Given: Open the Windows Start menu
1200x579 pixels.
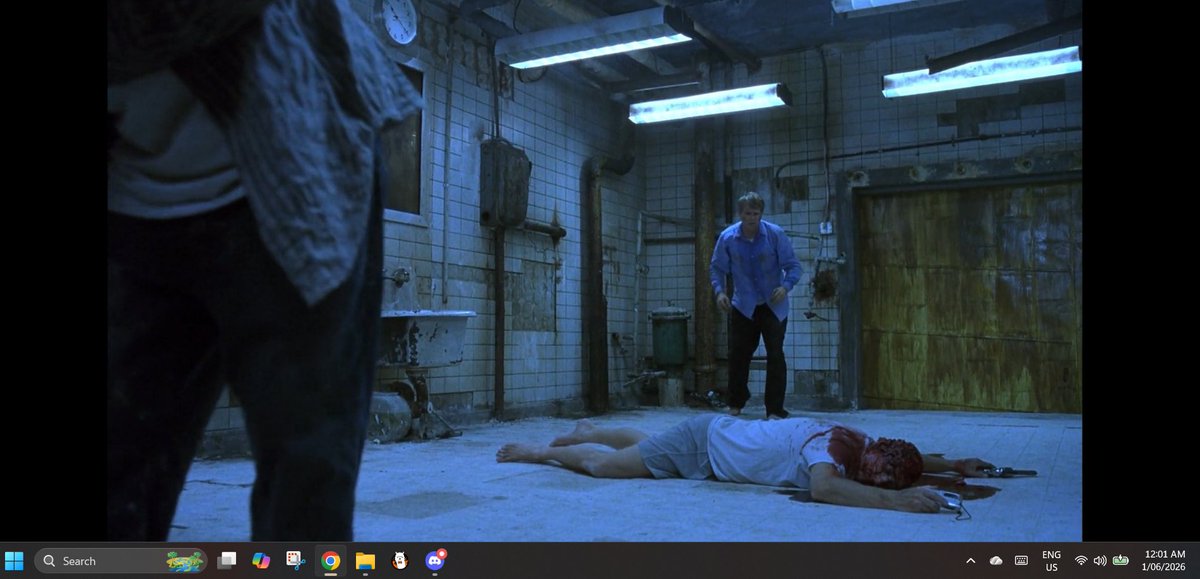Looking at the screenshot, I should pos(14,561).
